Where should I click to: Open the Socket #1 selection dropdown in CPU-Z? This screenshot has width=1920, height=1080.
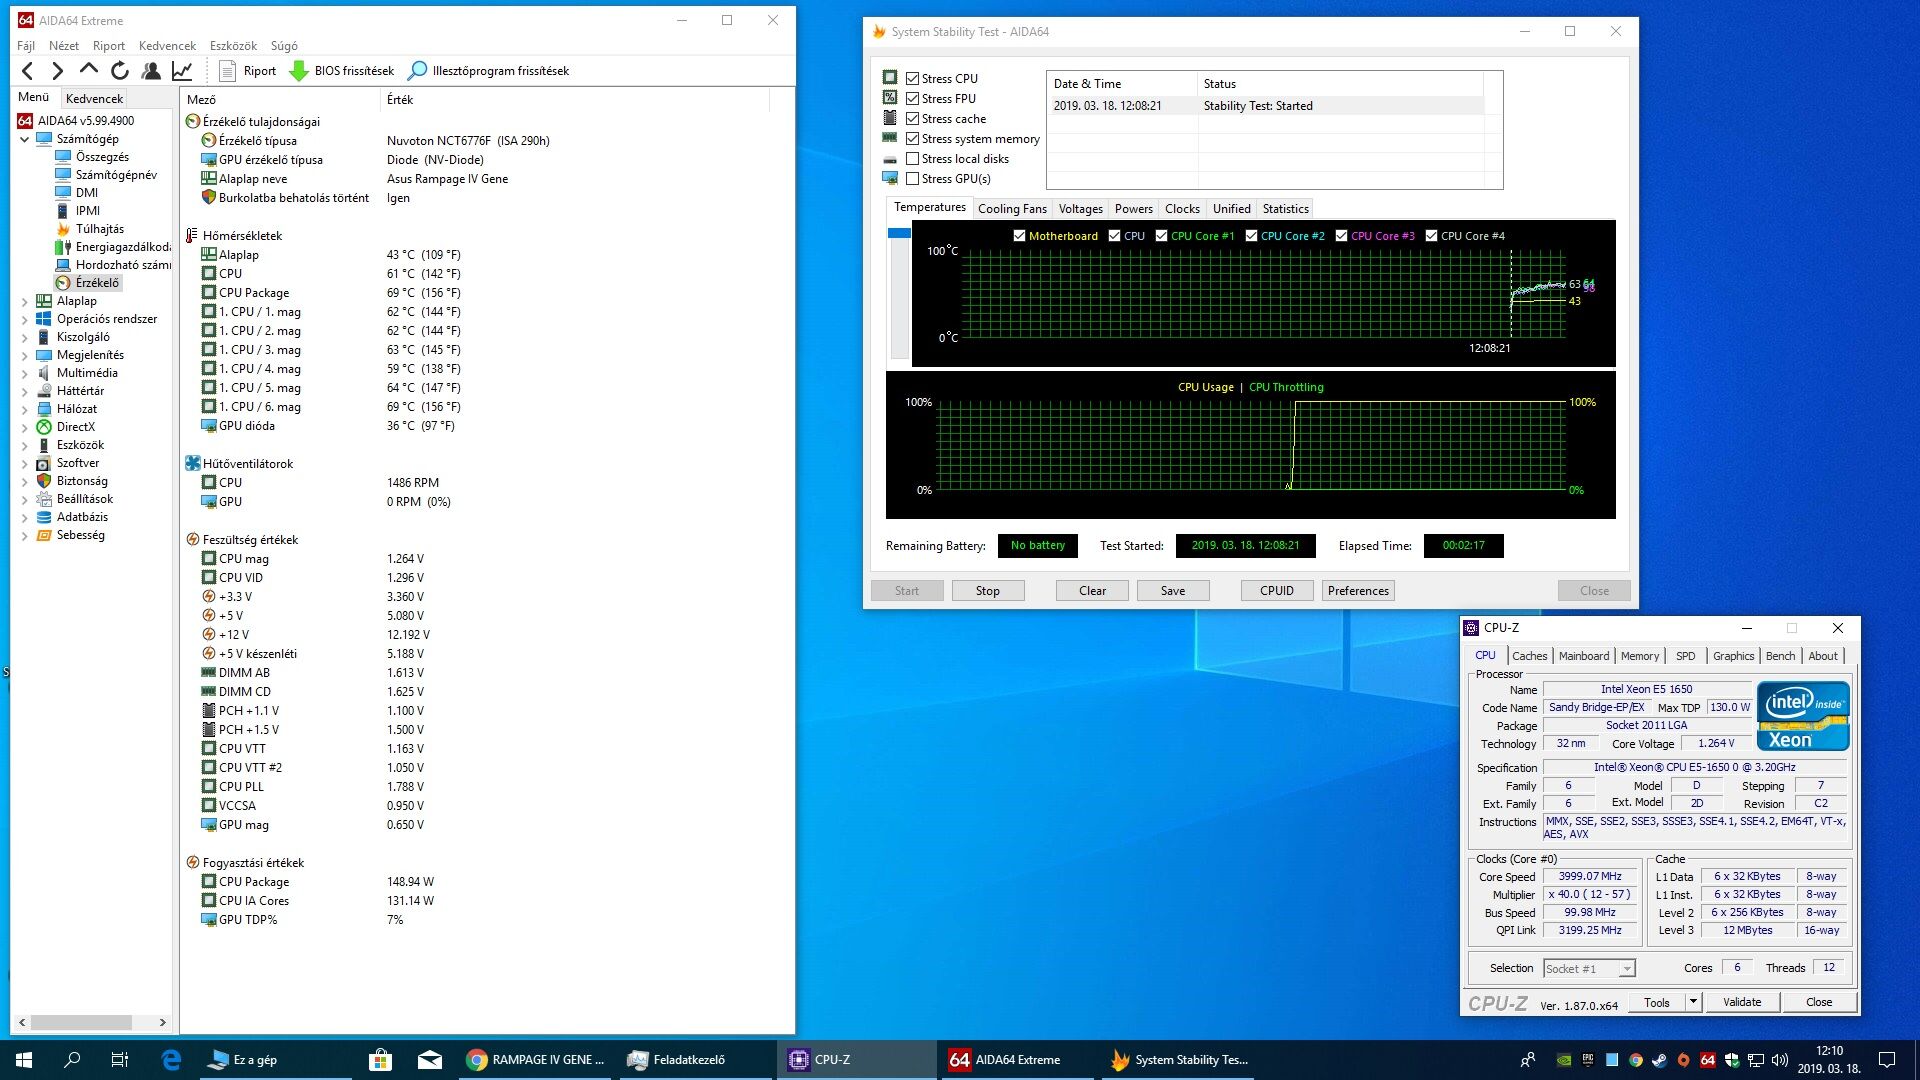click(1589, 969)
